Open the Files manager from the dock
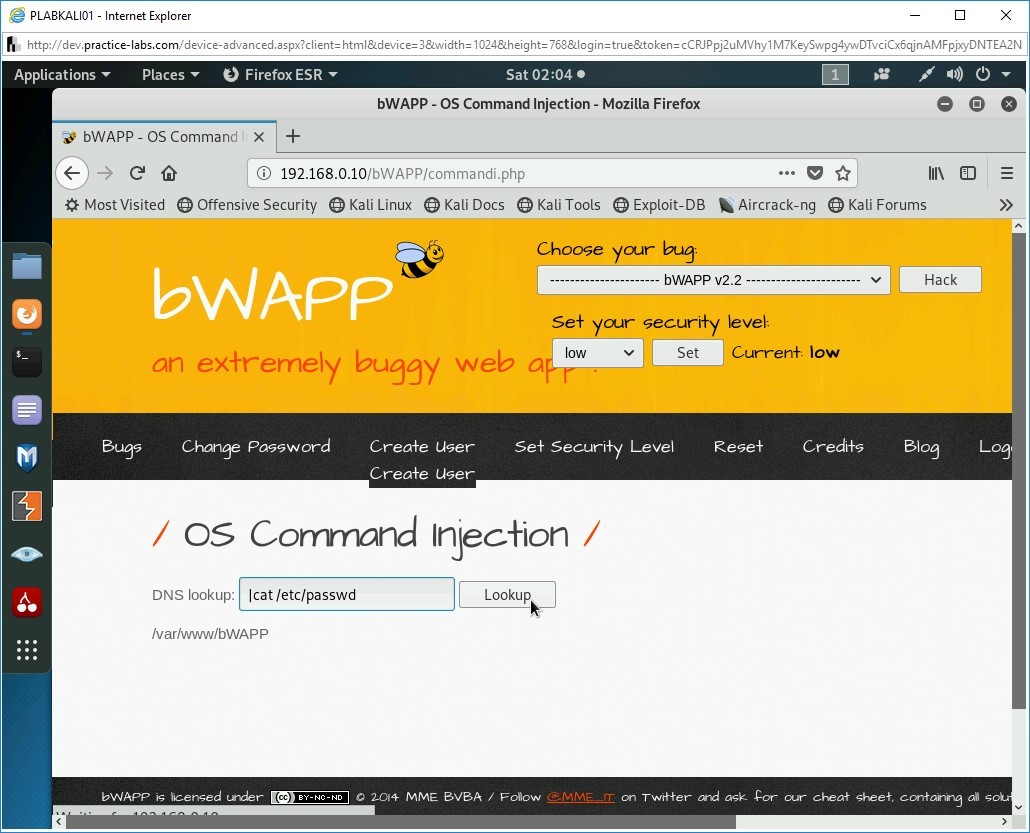The width and height of the screenshot is (1030, 833). (27, 266)
